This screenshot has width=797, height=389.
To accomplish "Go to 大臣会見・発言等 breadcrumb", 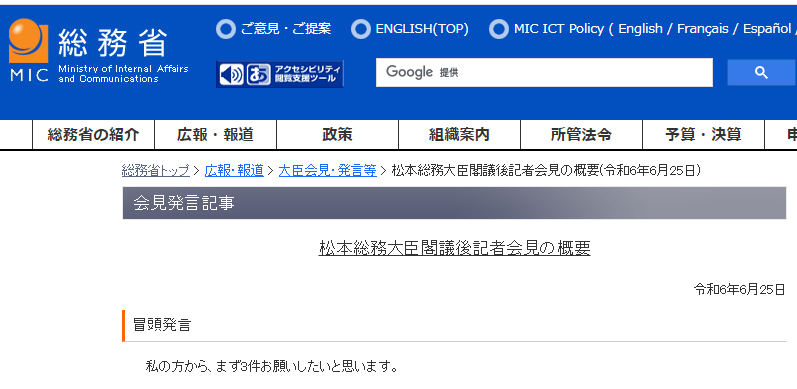I will click(x=328, y=171).
